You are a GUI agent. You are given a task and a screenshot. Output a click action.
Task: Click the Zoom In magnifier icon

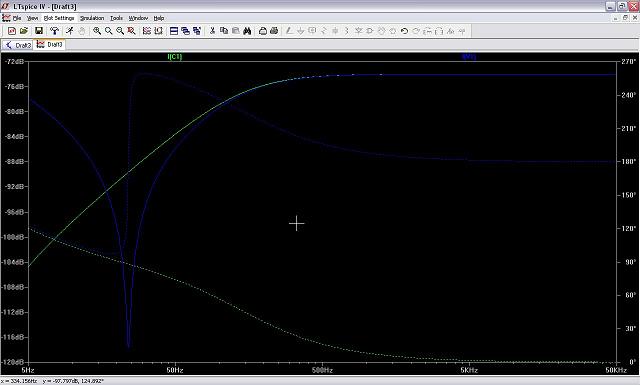pos(97,31)
